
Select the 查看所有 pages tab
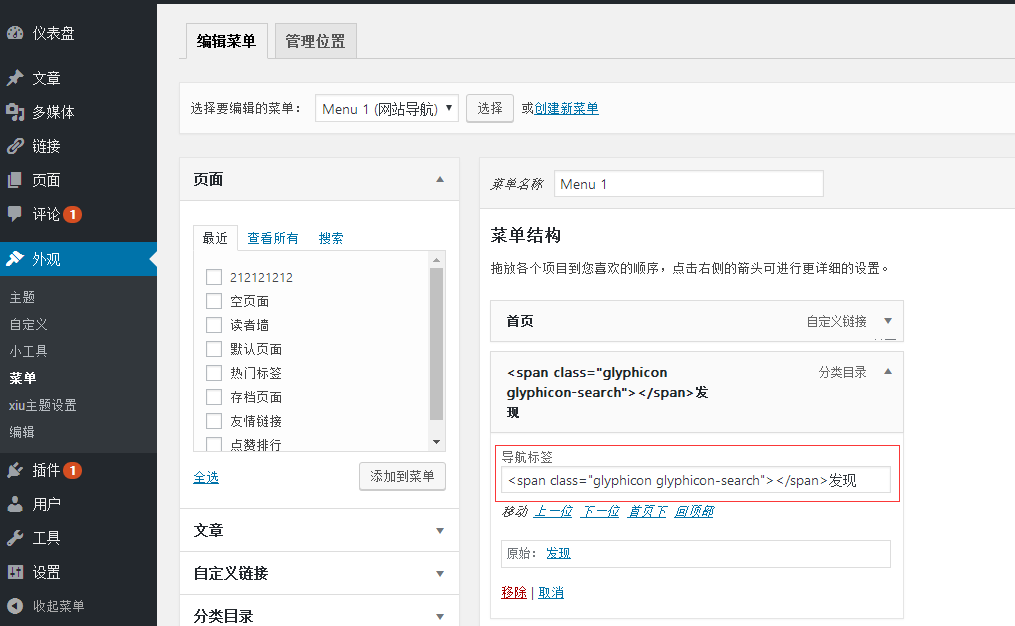point(273,238)
